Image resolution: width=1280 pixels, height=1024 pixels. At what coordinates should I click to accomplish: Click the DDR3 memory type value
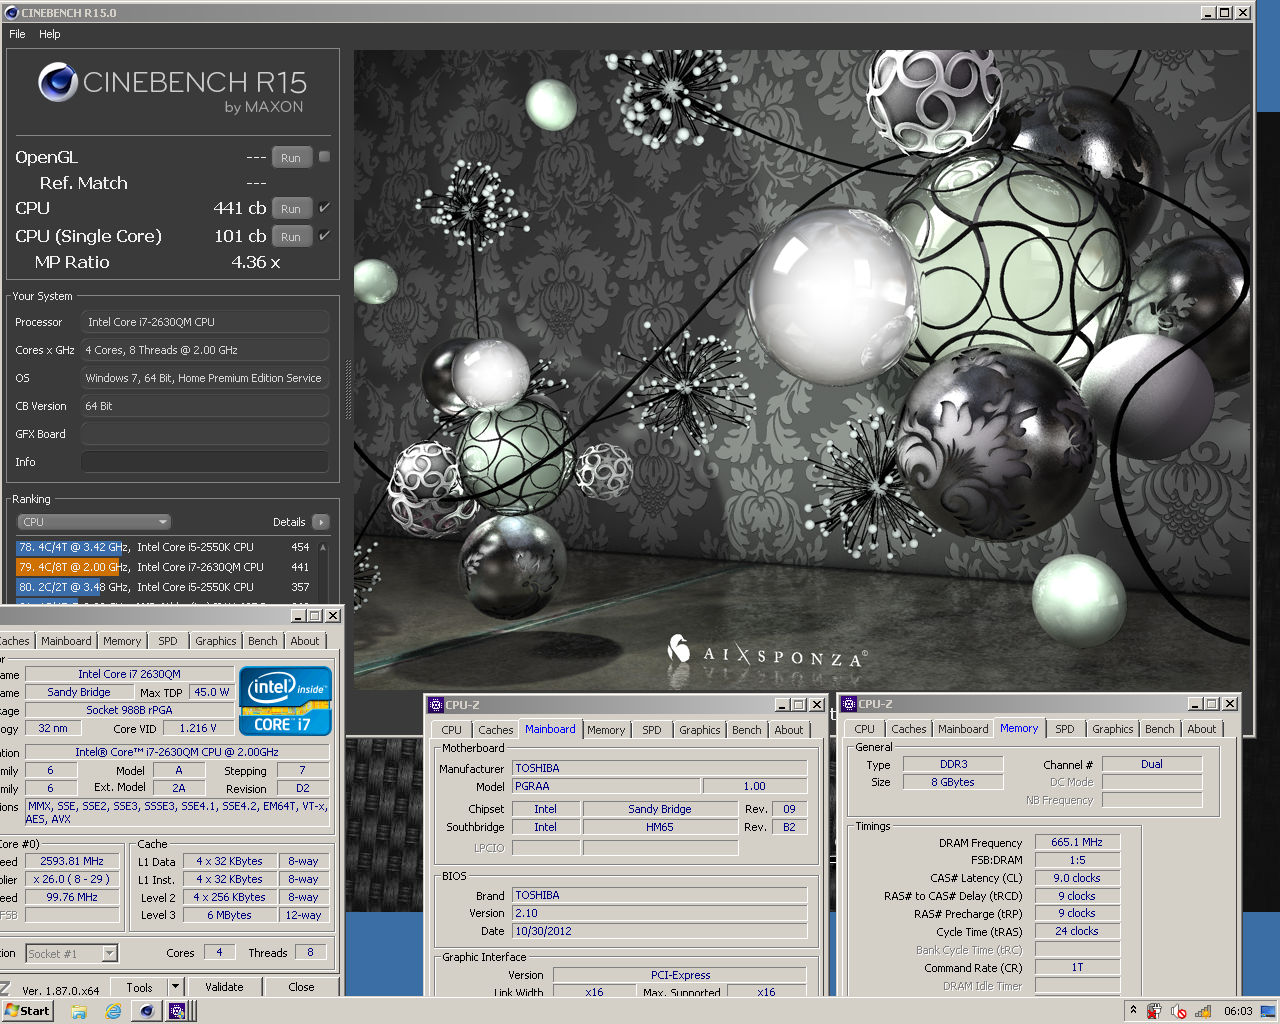(953, 764)
